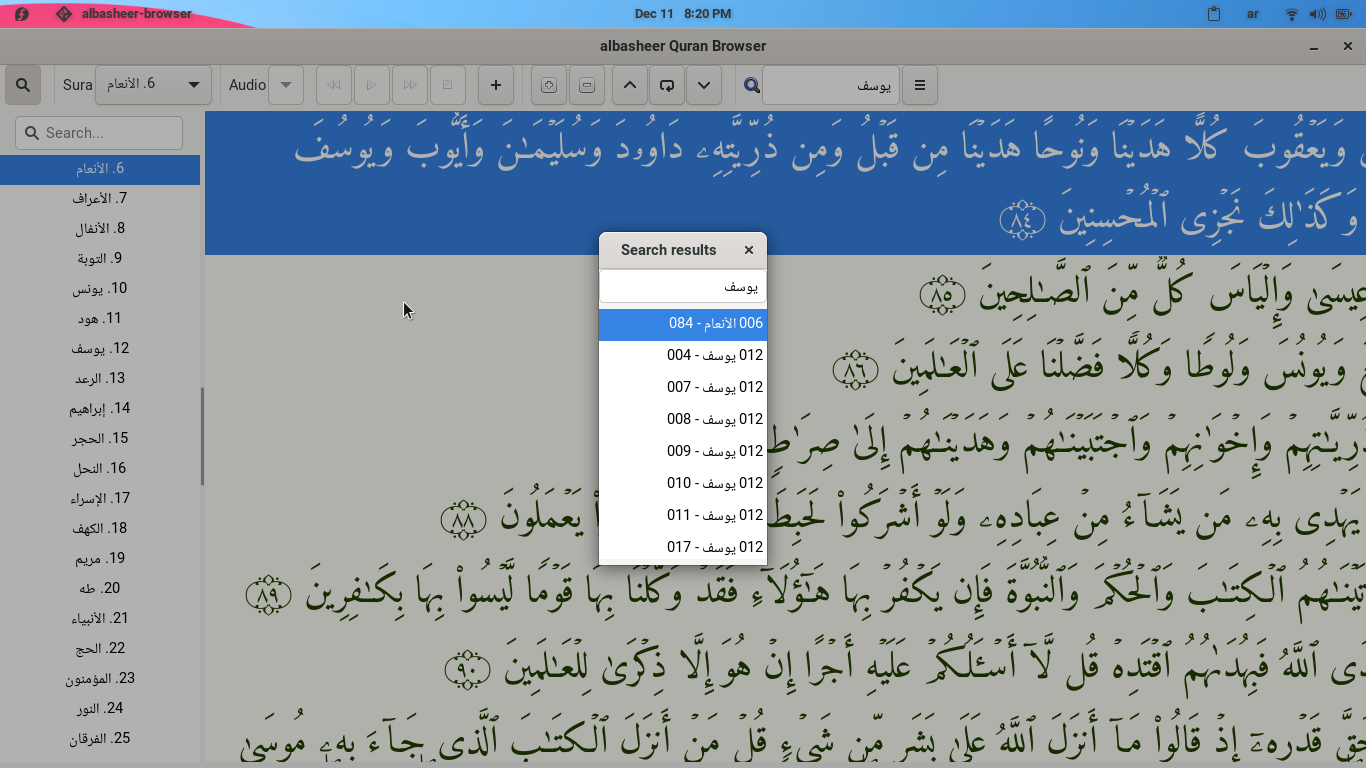This screenshot has width=1366, height=768.
Task: Click verse number marker ٨٩
Action: click(x=267, y=595)
